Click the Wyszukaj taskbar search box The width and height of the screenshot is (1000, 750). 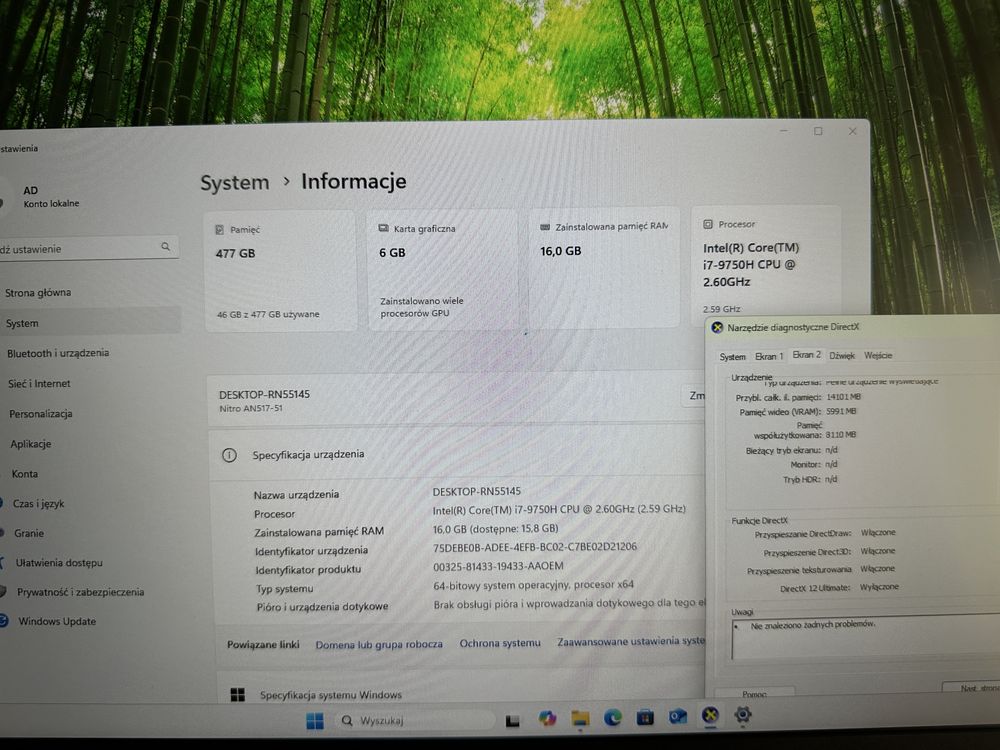415,721
